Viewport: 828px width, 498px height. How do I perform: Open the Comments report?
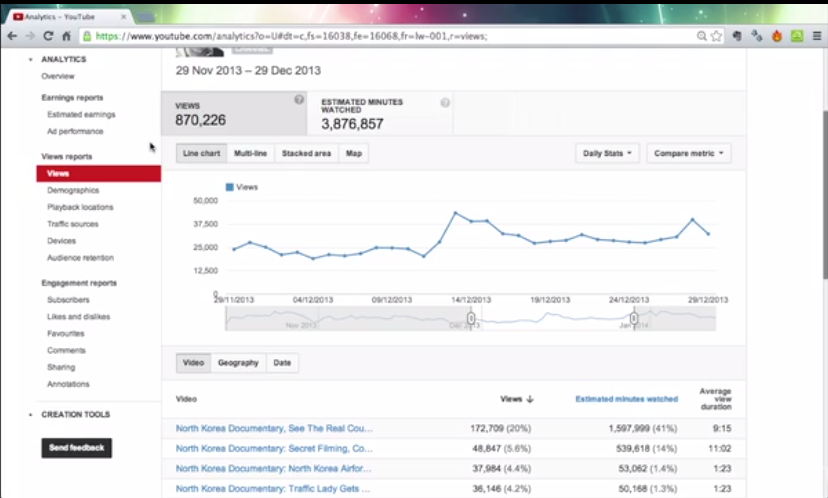coord(66,350)
